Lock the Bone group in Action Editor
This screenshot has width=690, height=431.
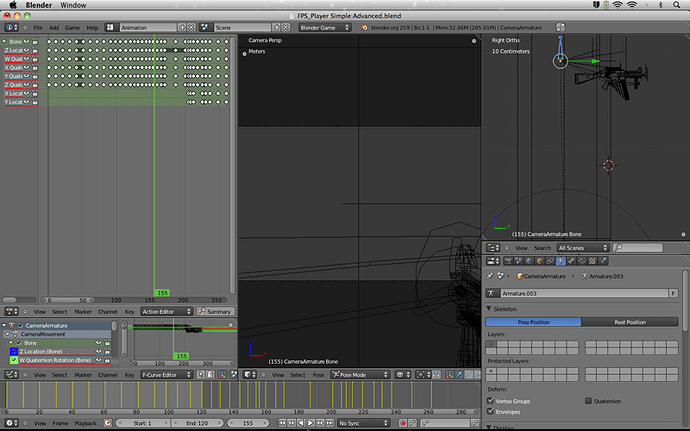(x=35, y=41)
